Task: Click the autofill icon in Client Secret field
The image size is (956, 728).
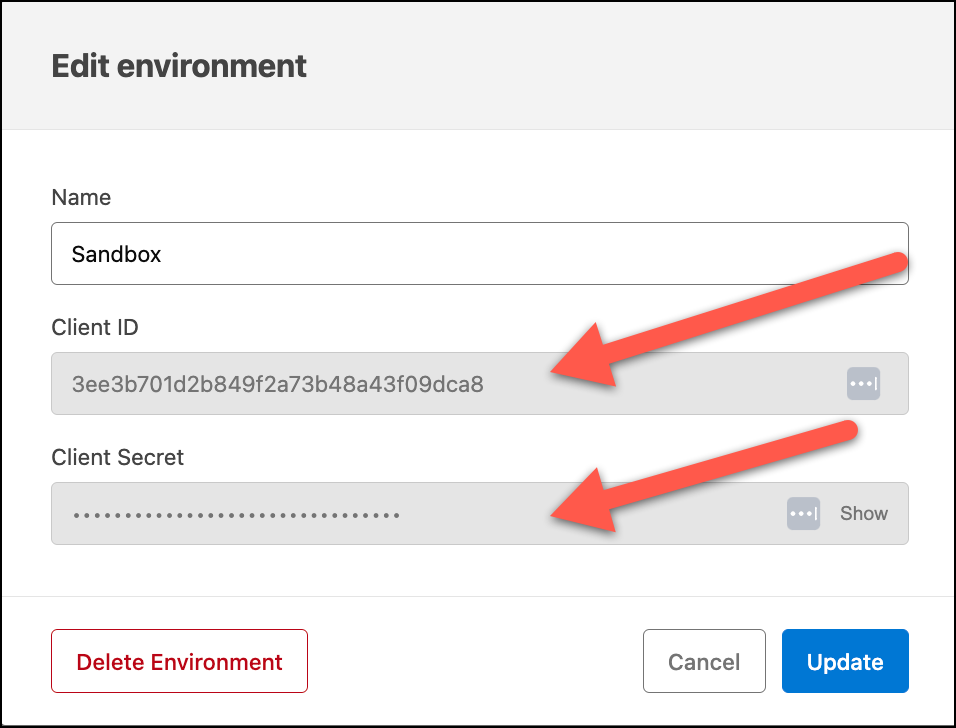Action: (803, 513)
